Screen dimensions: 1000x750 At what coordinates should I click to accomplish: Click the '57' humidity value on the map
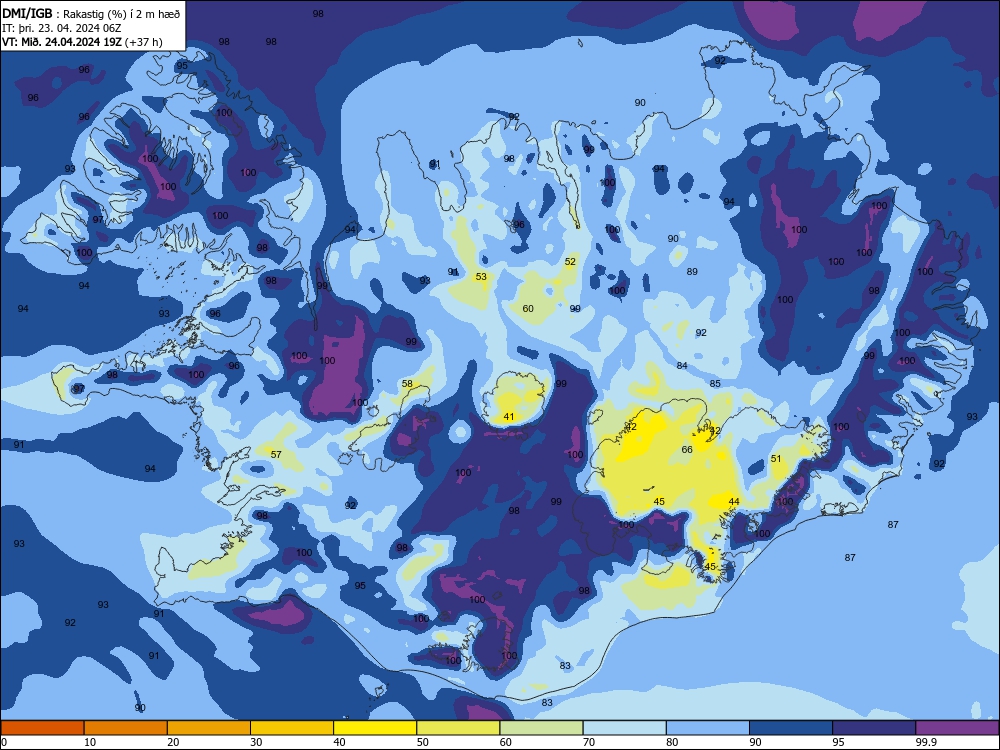276,455
